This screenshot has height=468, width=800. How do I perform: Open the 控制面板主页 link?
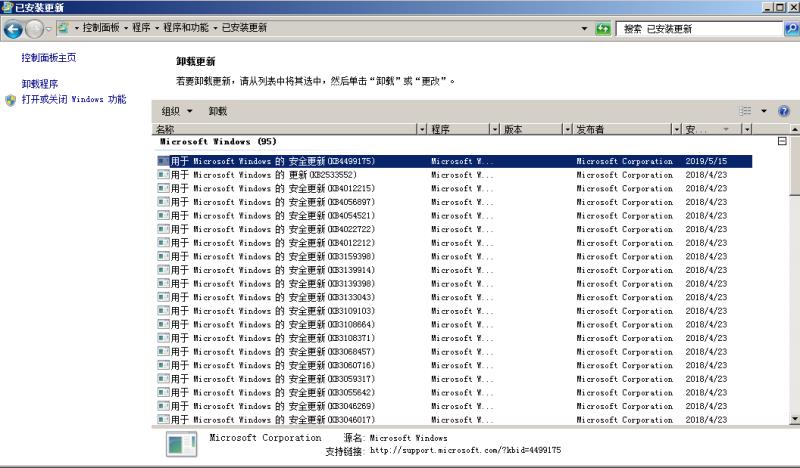(x=48, y=59)
